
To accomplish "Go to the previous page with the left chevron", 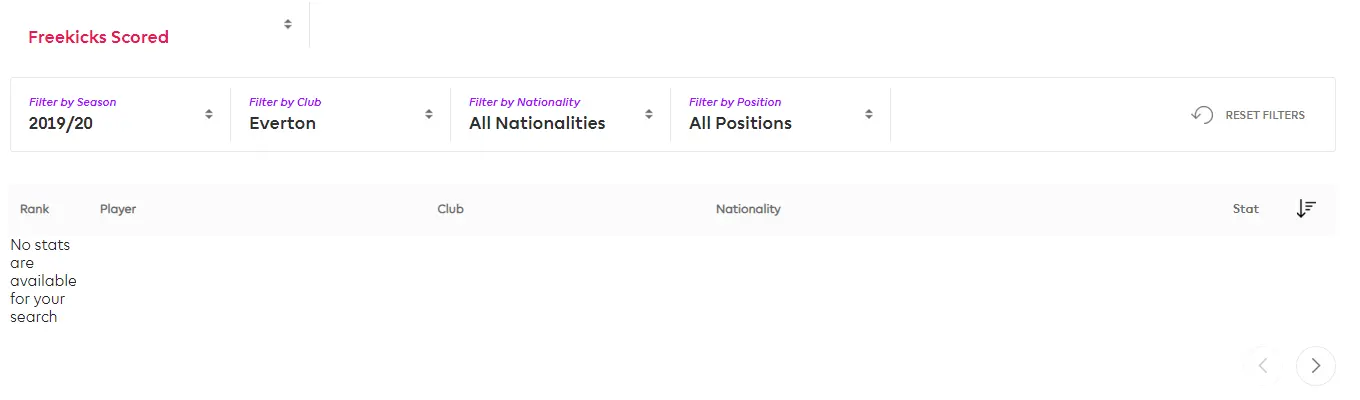I will coord(1263,366).
